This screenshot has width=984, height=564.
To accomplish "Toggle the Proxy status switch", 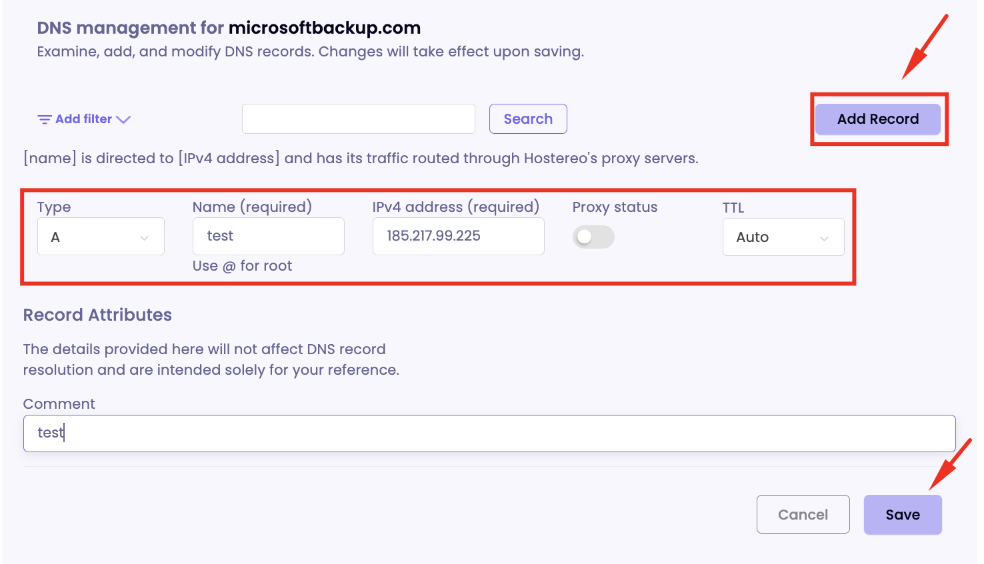I will click(x=593, y=237).
